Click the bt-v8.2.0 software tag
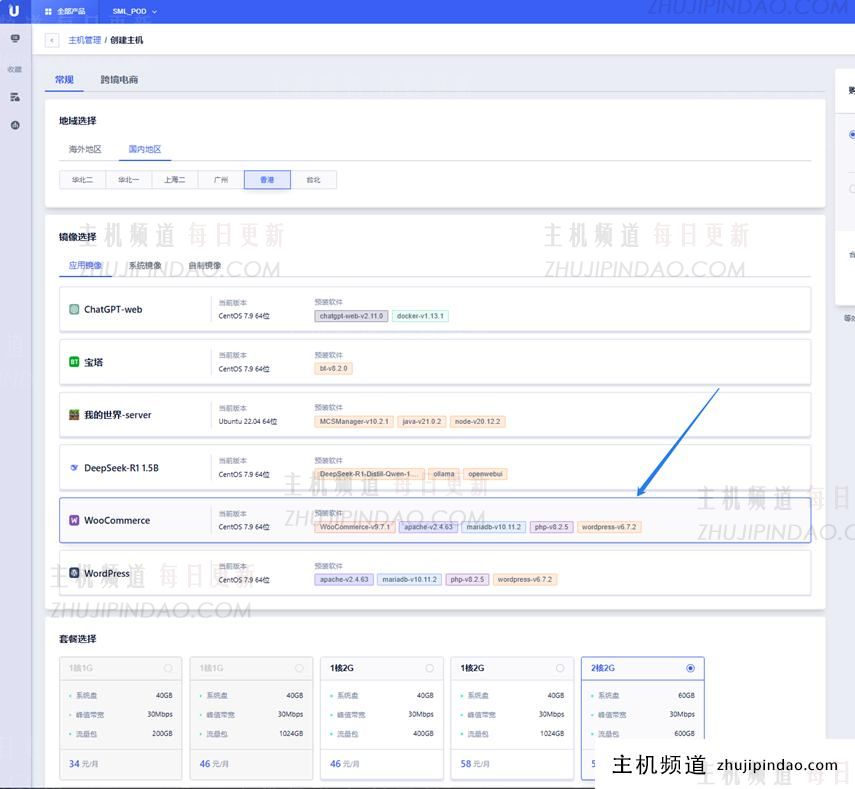The image size is (855, 789). pos(334,369)
